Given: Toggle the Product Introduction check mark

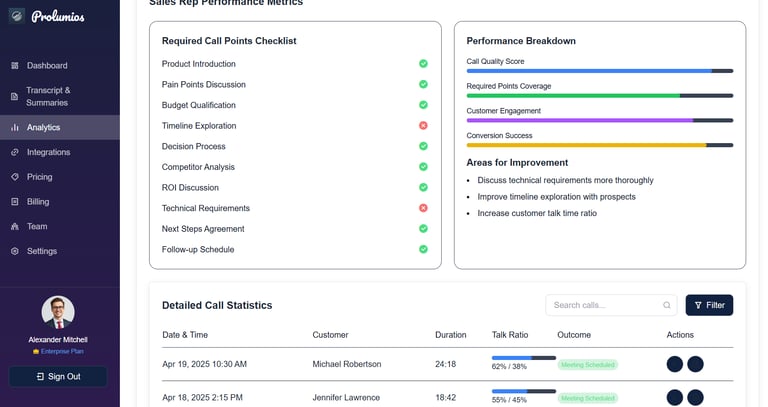Looking at the screenshot, I should pos(423,64).
